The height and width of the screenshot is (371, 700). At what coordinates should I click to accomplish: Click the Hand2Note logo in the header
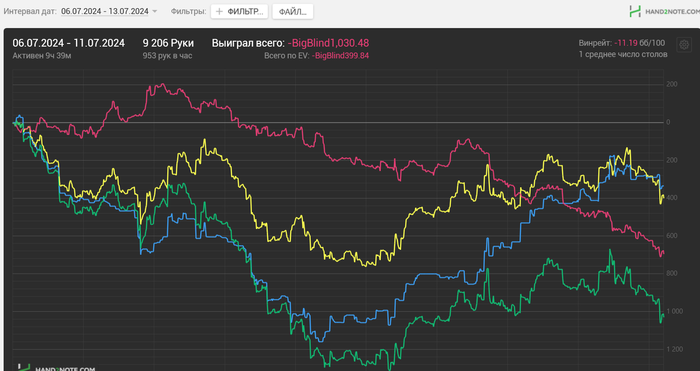(664, 12)
